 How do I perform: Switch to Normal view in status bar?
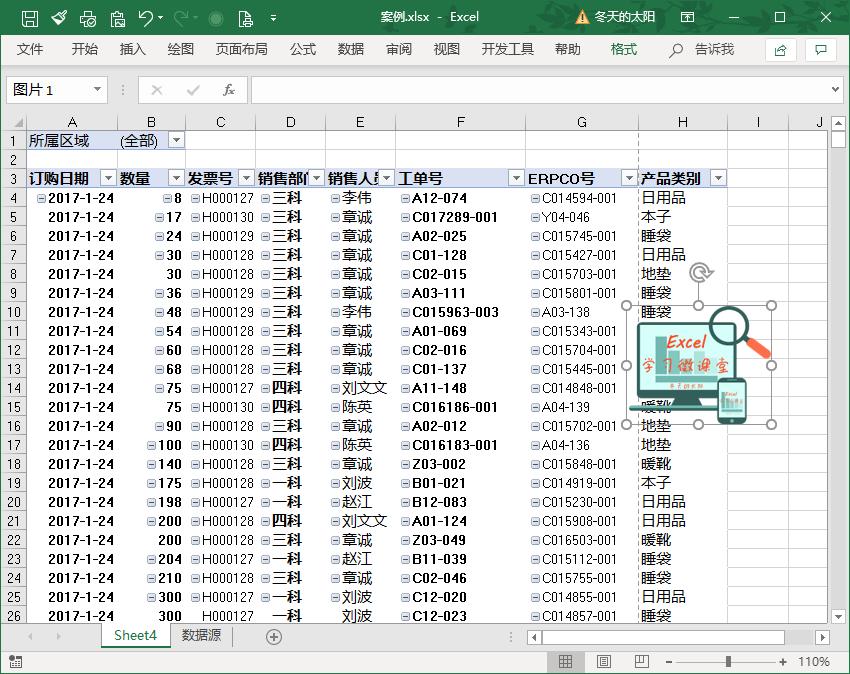567,661
